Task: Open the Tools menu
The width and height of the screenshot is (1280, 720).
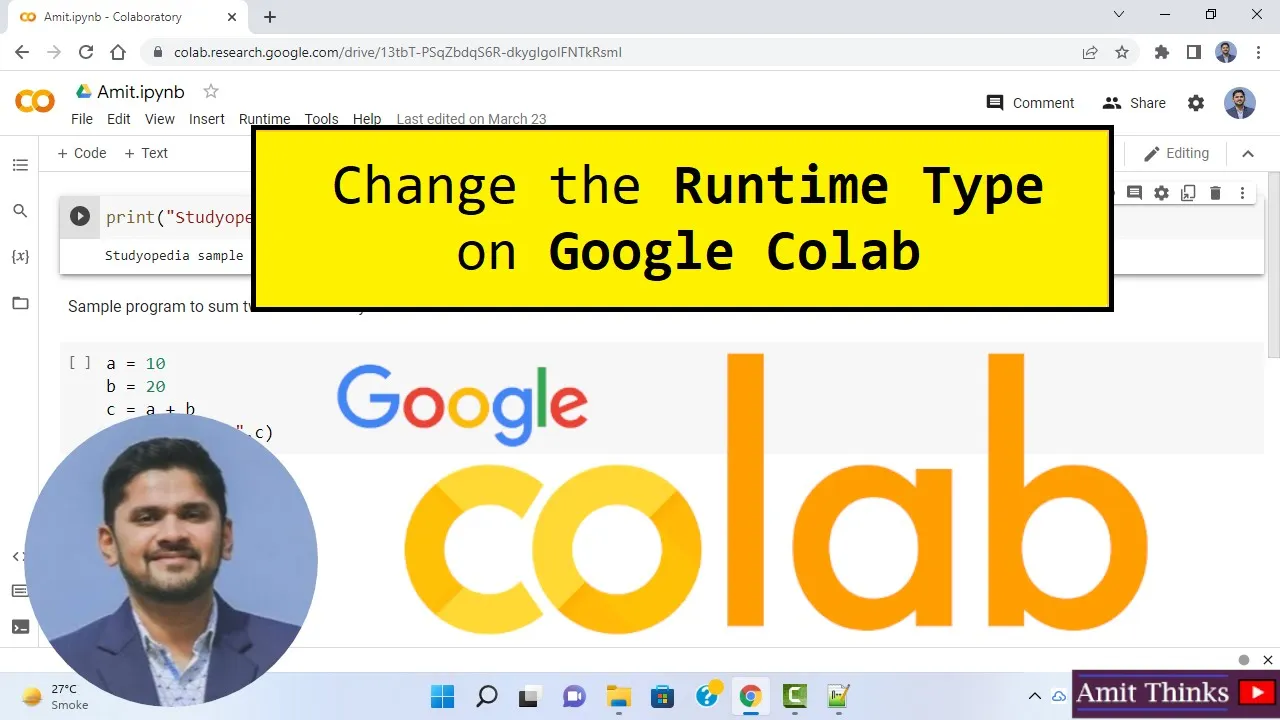Action: 321,119
